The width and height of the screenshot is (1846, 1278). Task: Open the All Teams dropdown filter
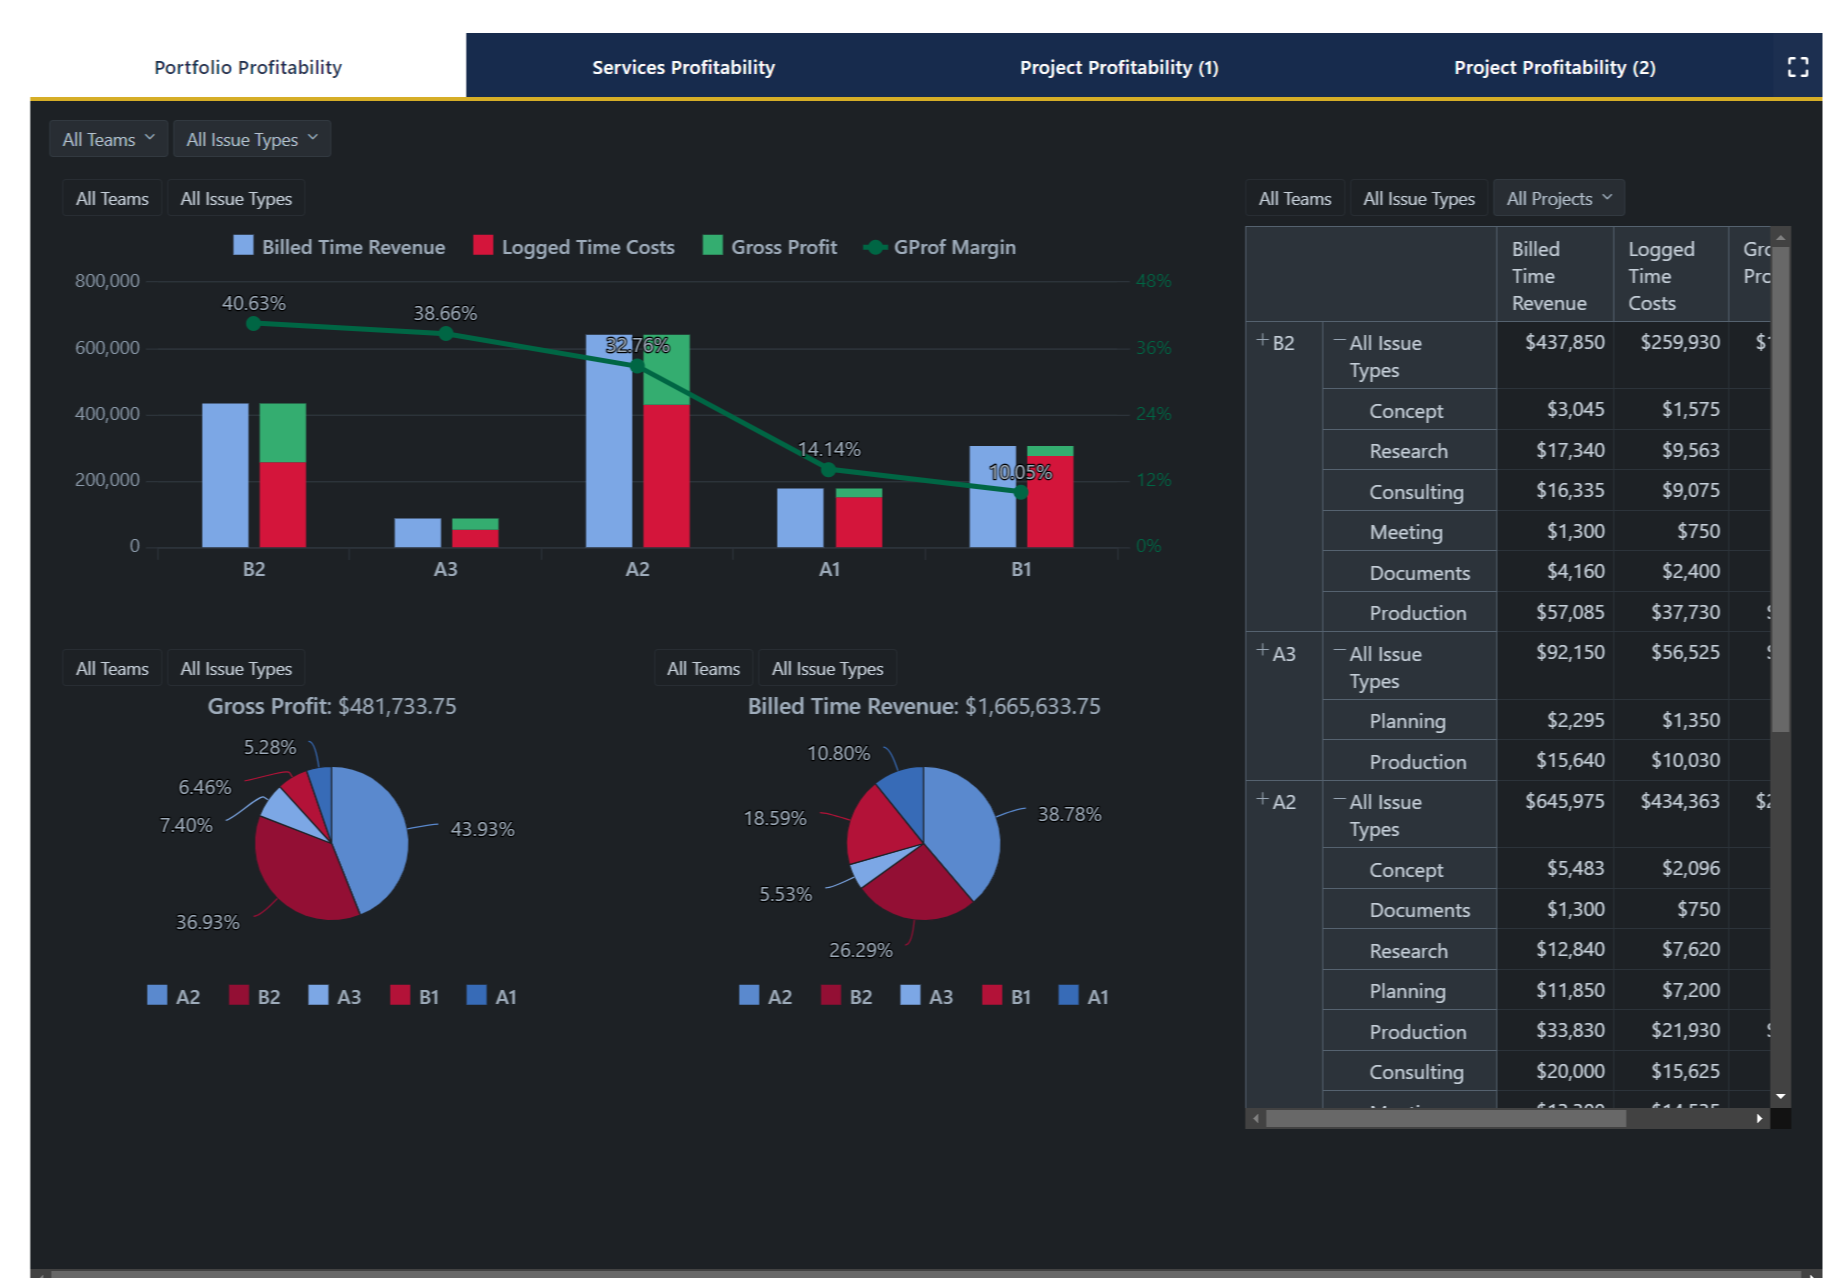coord(108,139)
